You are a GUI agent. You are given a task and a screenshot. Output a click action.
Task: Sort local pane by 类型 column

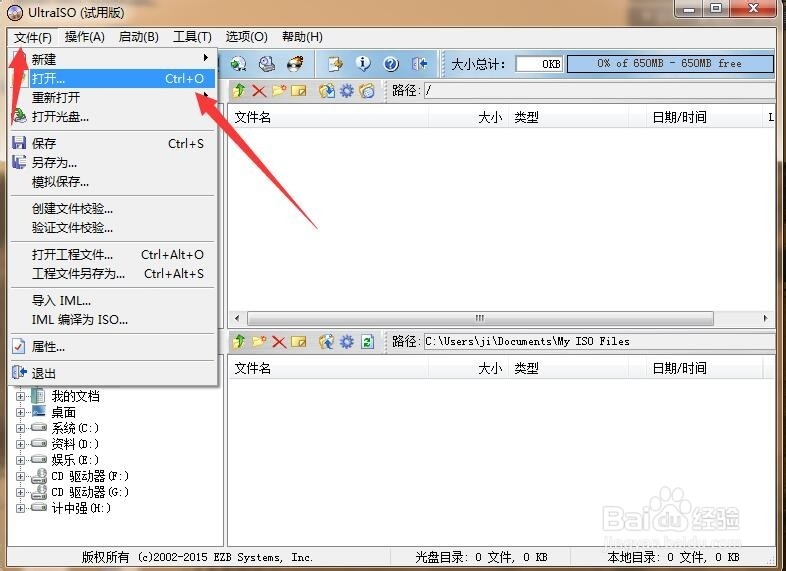coord(568,368)
